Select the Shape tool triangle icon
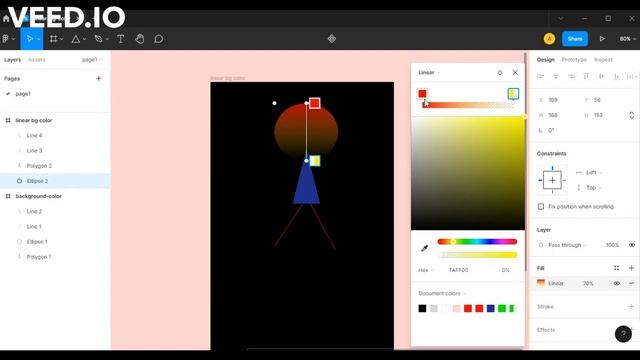Image resolution: width=640 pixels, height=360 pixels. (76, 39)
